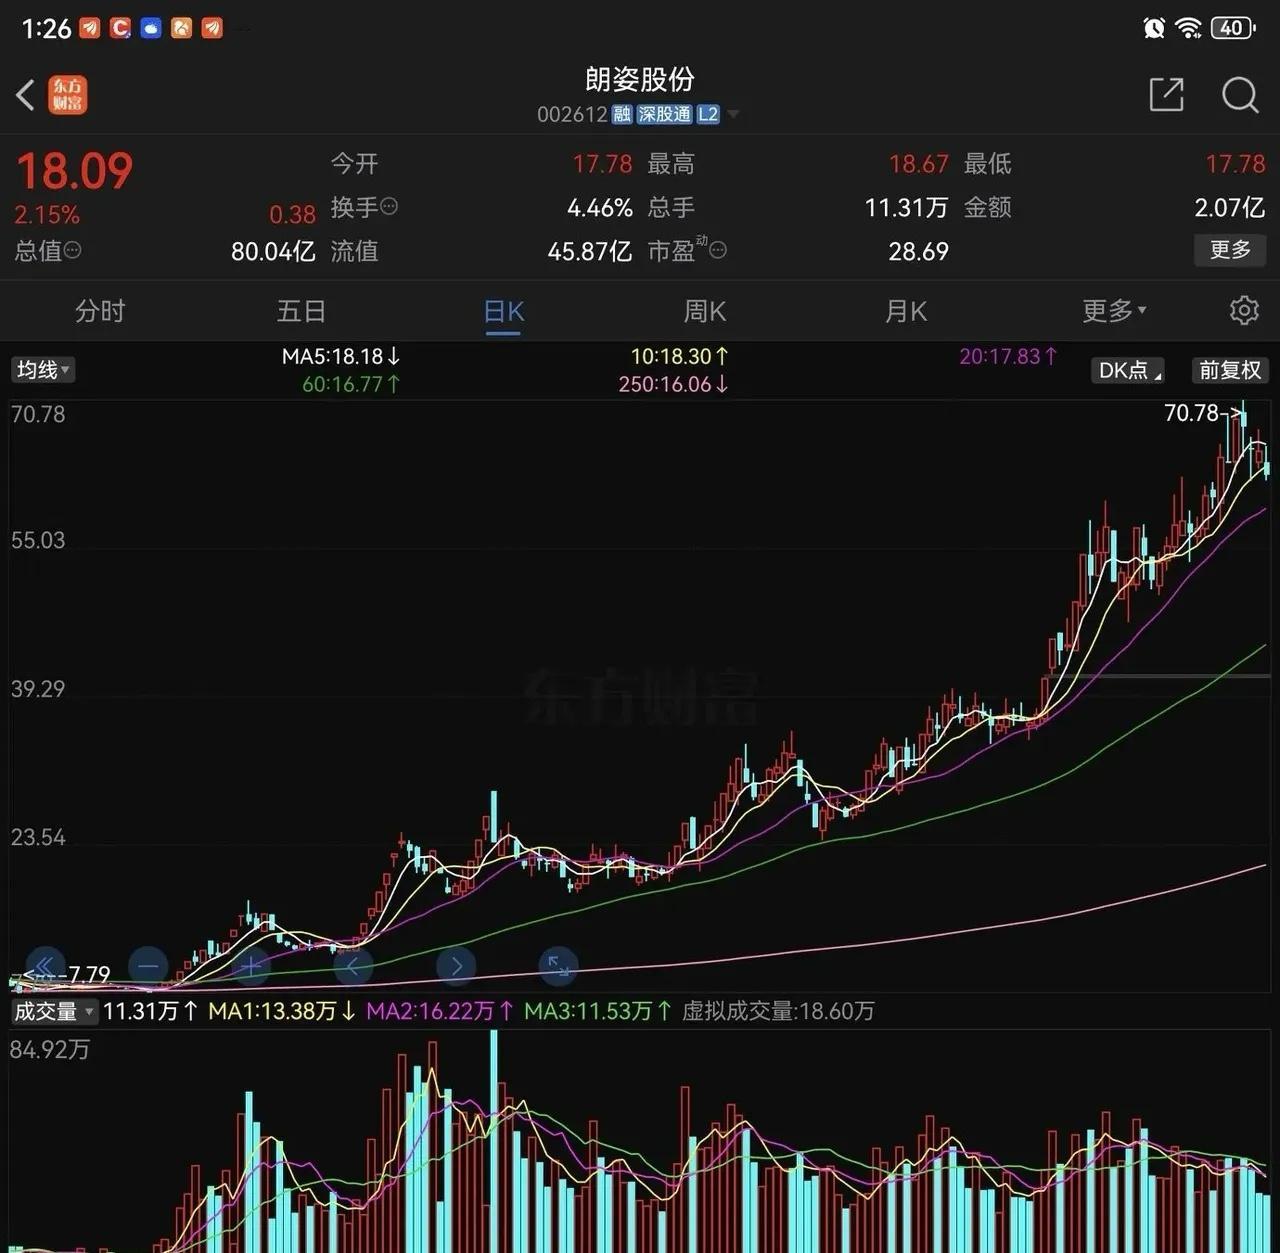Image resolution: width=1280 pixels, height=1253 pixels.
Task: Tap the L2 level badge
Action: click(708, 114)
